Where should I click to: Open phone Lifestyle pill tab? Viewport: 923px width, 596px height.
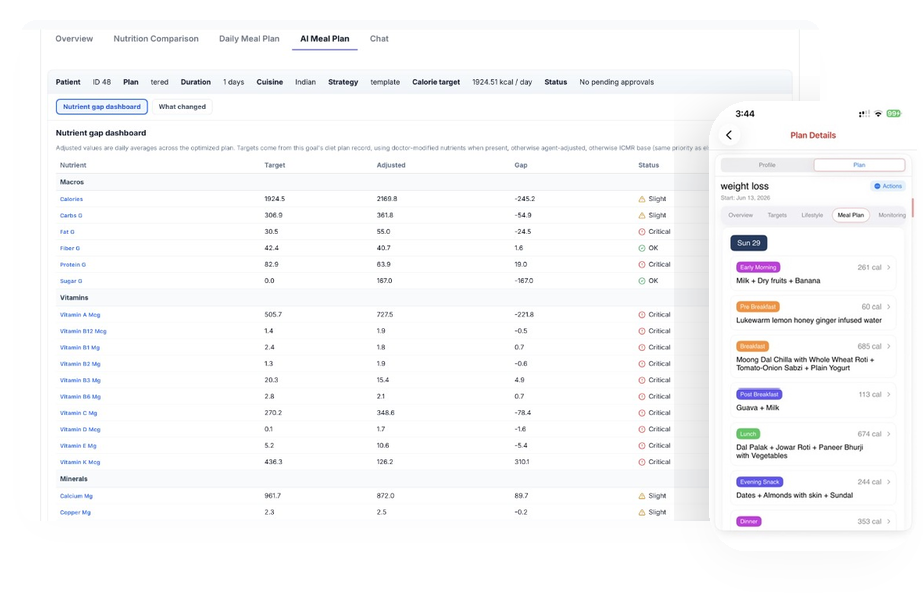(812, 215)
